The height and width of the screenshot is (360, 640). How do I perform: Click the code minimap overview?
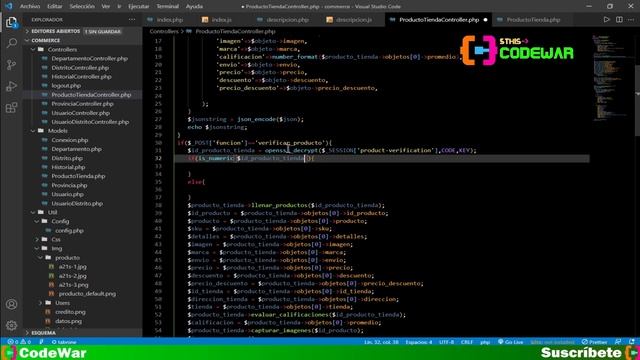[x=611, y=78]
